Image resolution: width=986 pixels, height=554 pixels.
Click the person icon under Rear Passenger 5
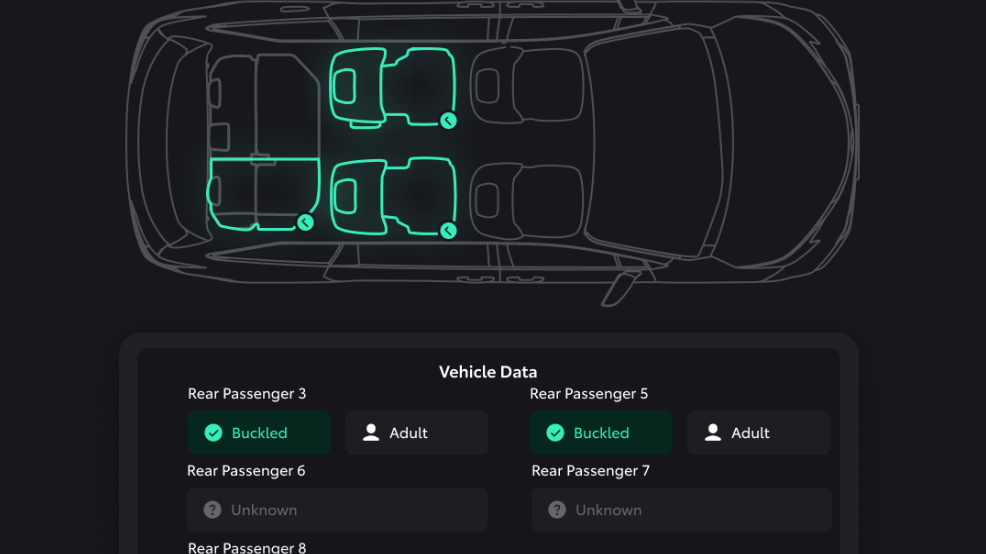pyautogui.click(x=713, y=433)
